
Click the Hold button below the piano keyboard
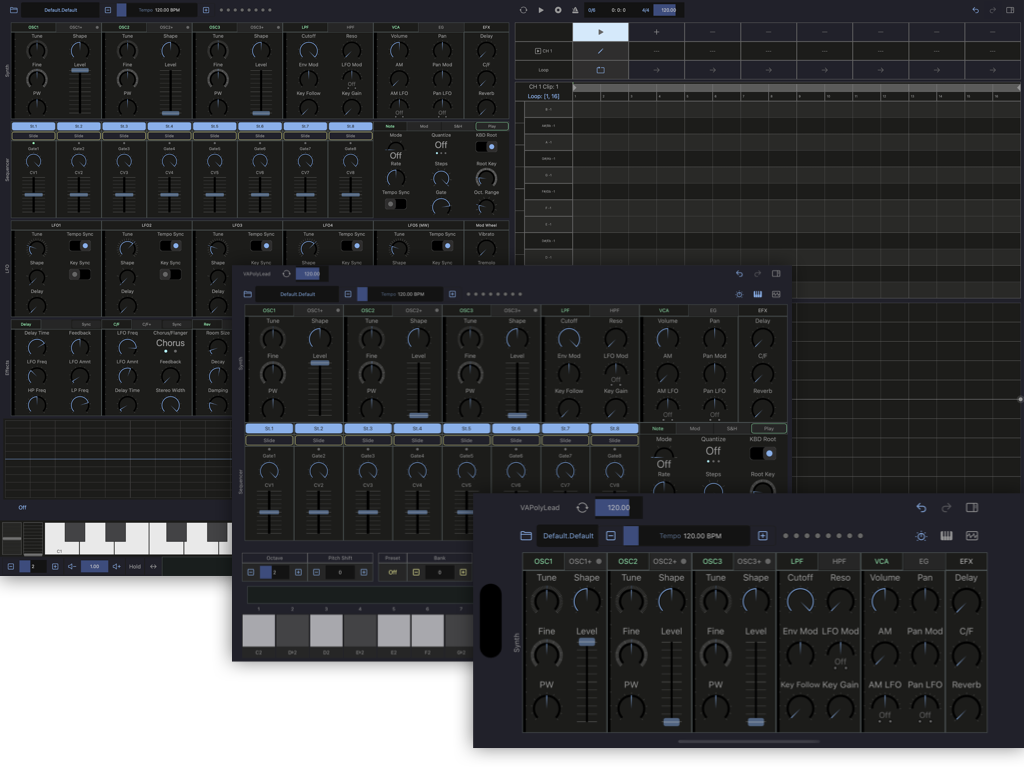click(x=134, y=566)
